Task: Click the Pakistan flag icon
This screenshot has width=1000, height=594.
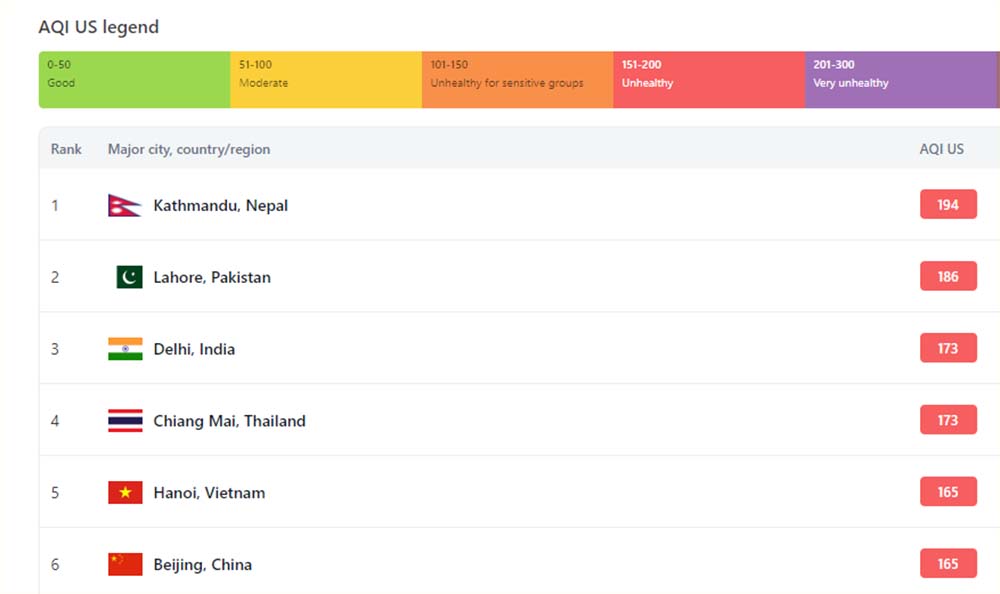Action: (129, 277)
